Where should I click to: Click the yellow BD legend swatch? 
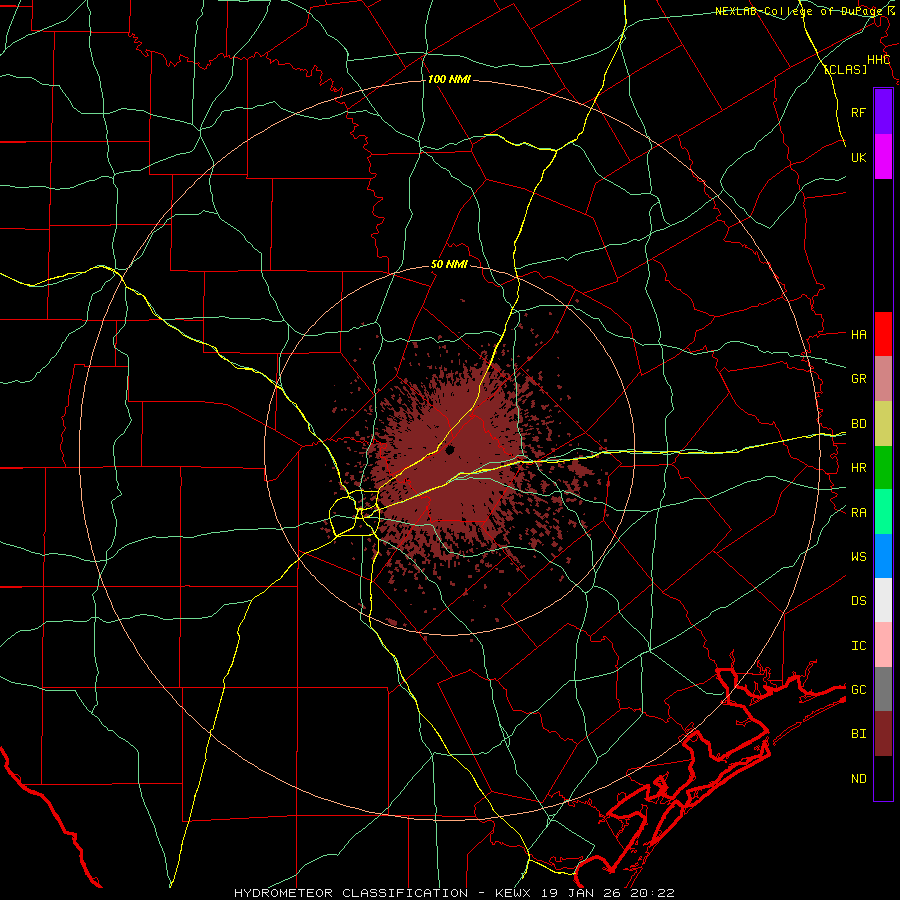pos(883,424)
